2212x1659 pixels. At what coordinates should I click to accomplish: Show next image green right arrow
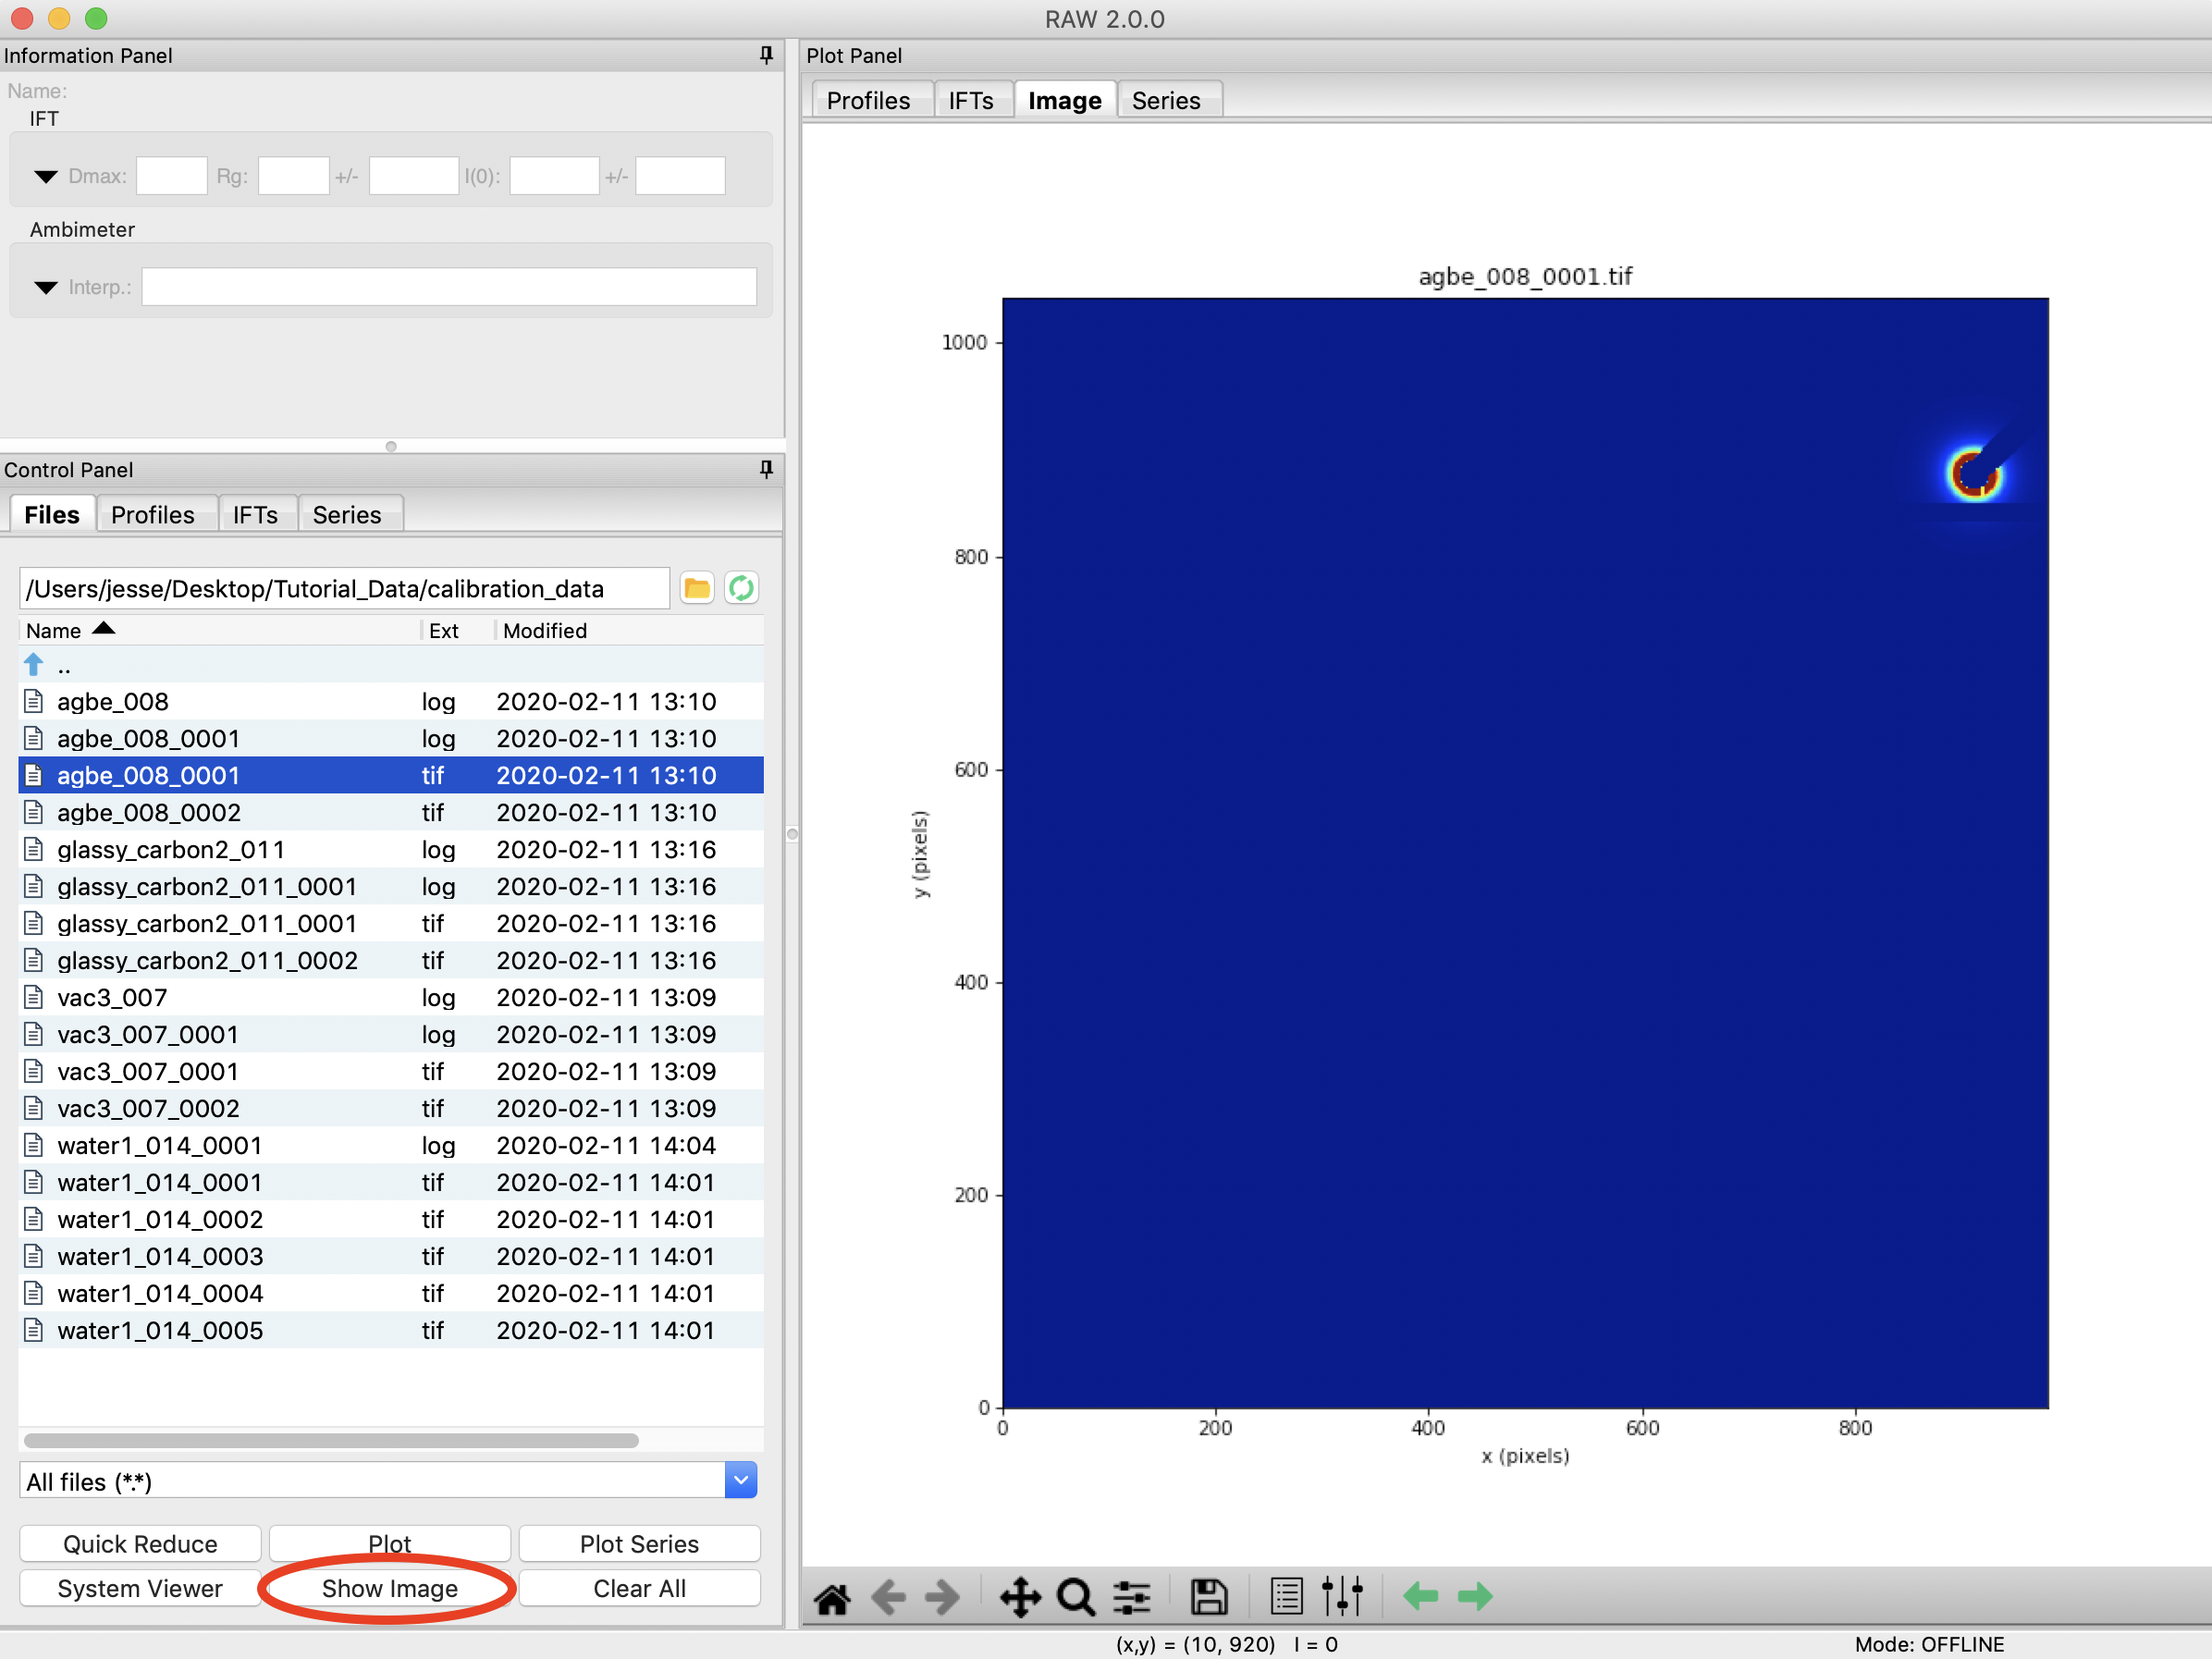[x=1475, y=1596]
